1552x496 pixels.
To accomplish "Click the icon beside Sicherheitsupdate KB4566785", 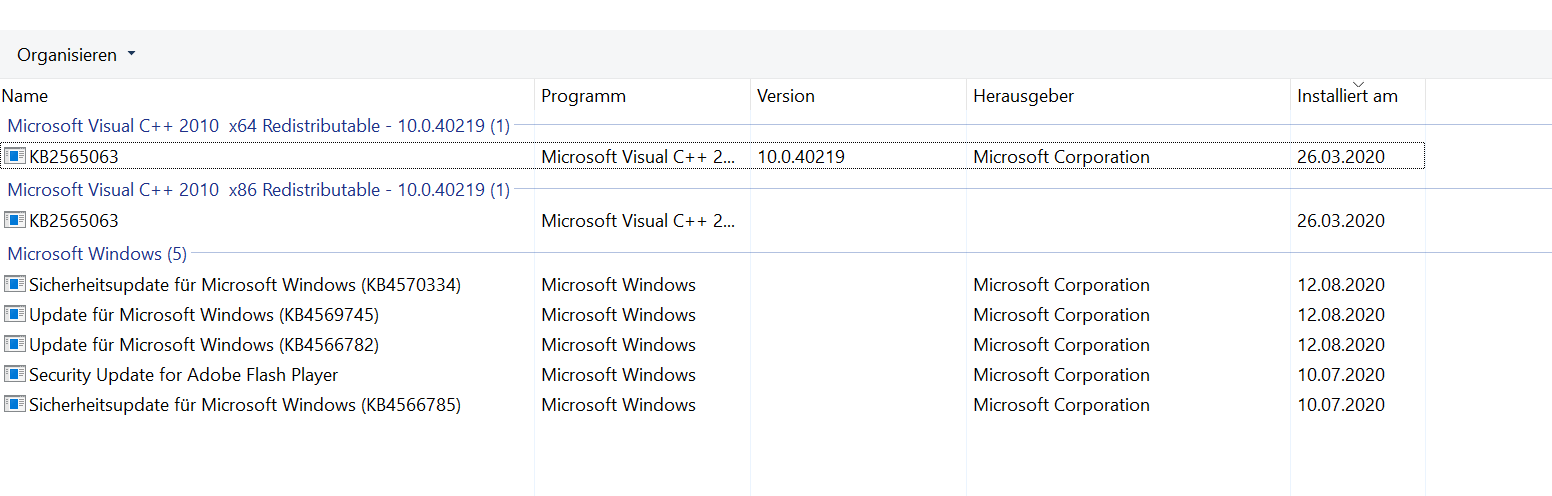I will click(x=15, y=405).
